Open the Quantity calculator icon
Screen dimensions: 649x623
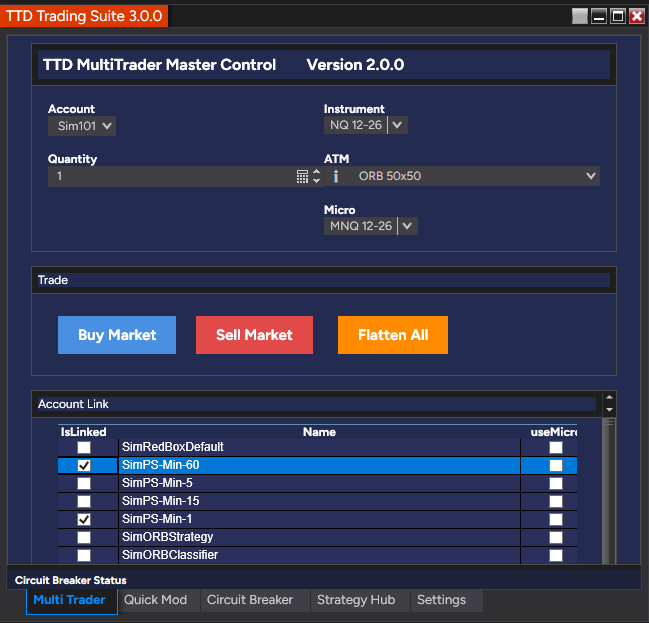(302, 176)
